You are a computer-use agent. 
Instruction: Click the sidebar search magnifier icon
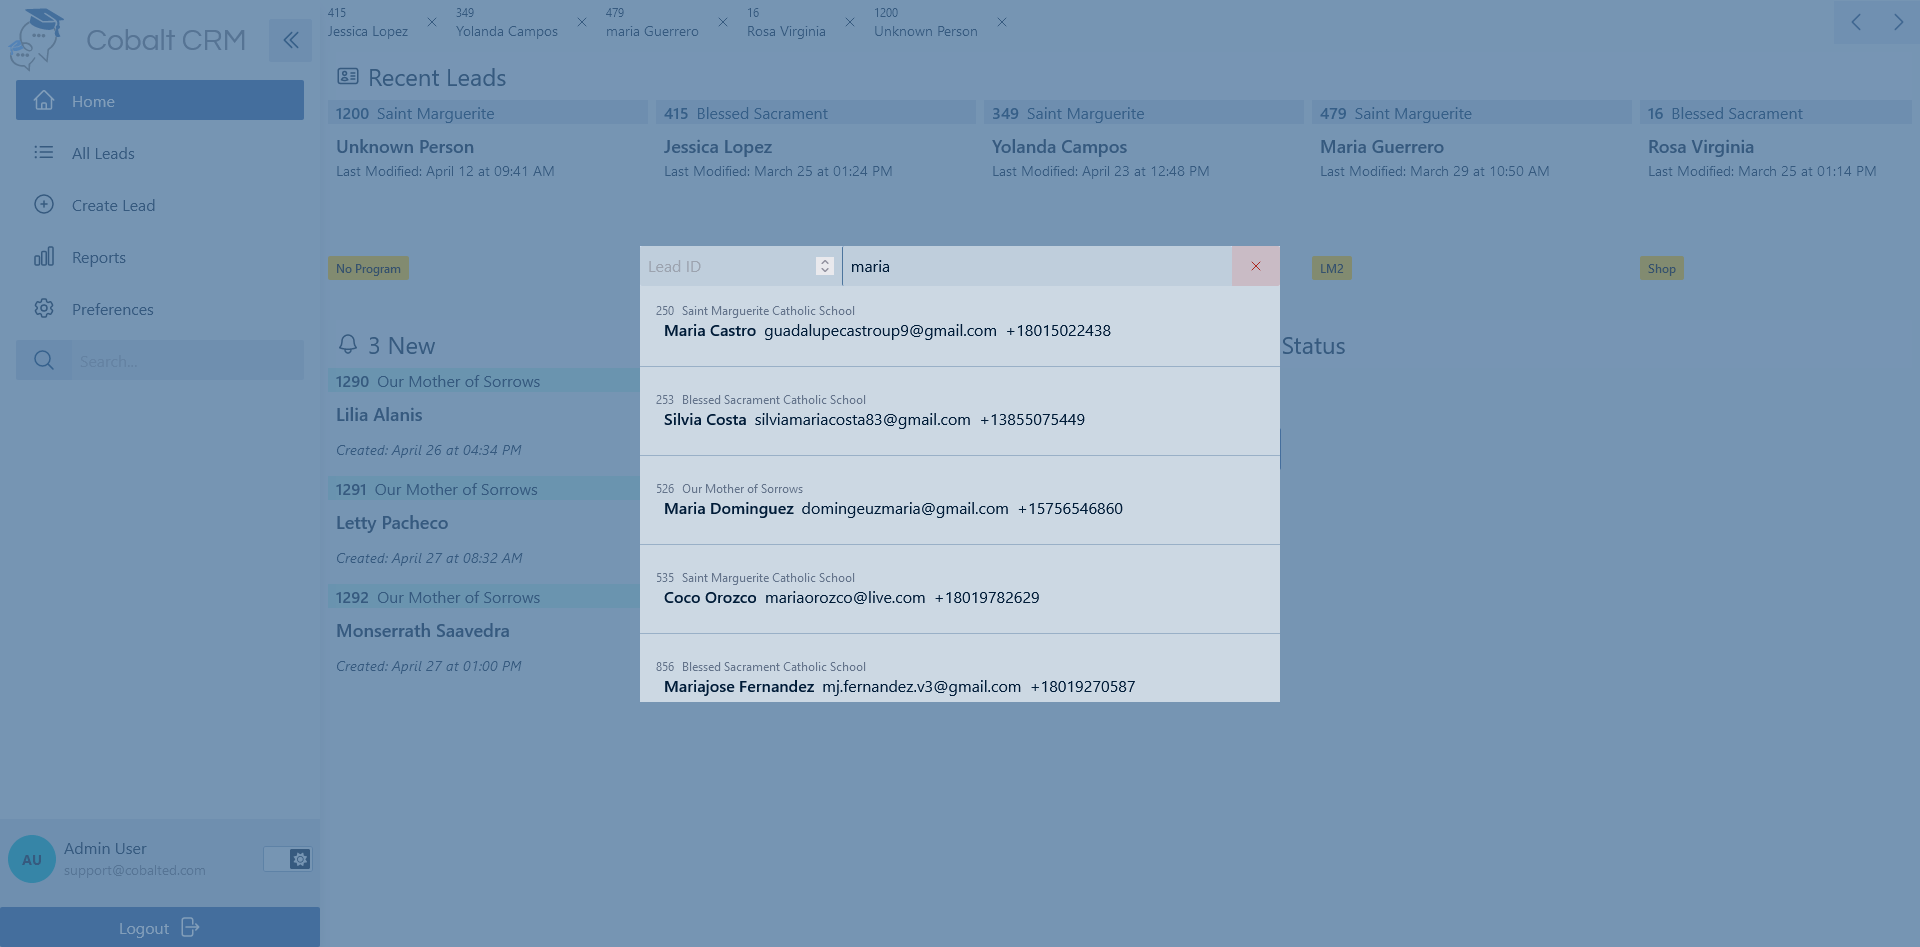pyautogui.click(x=44, y=360)
